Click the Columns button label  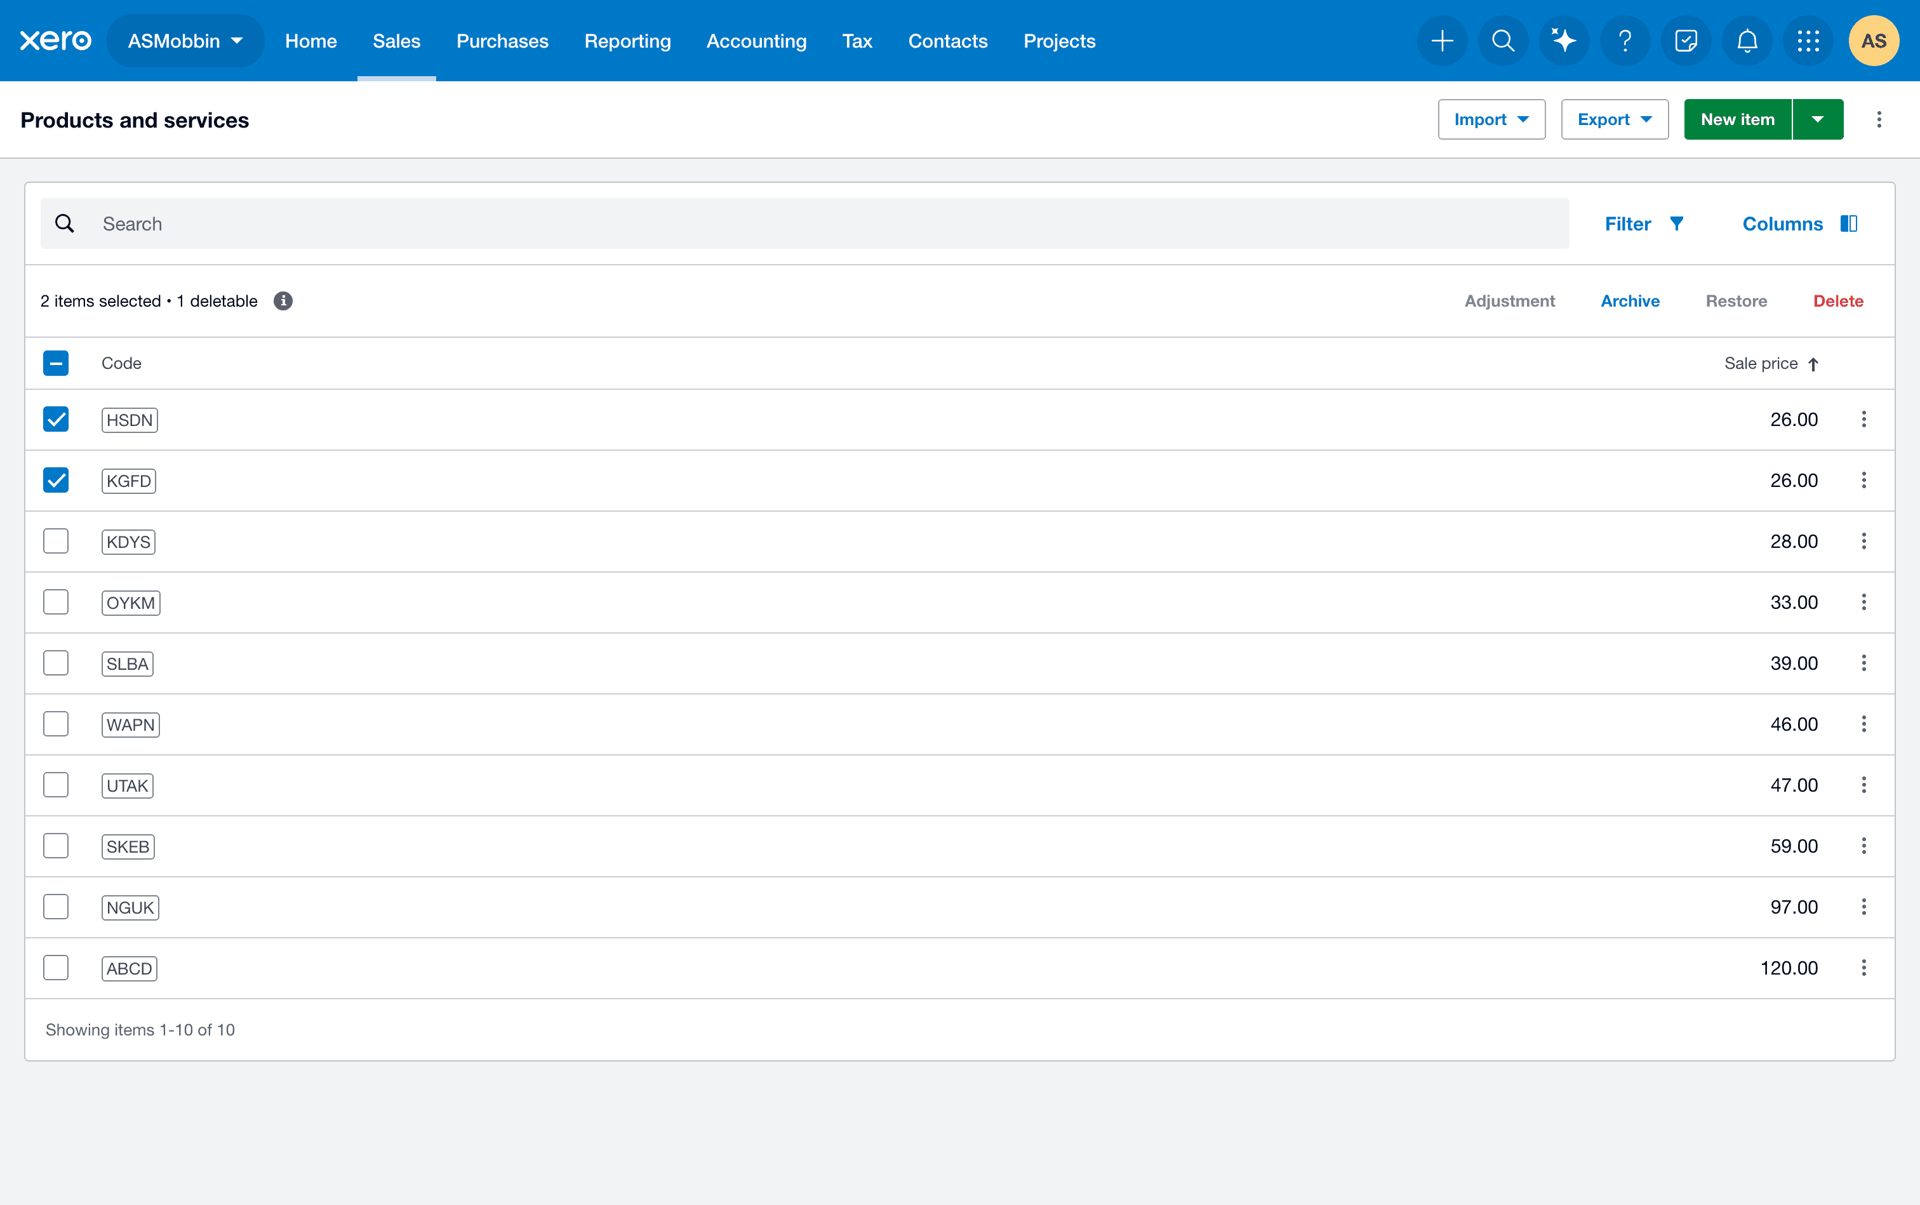(1782, 224)
